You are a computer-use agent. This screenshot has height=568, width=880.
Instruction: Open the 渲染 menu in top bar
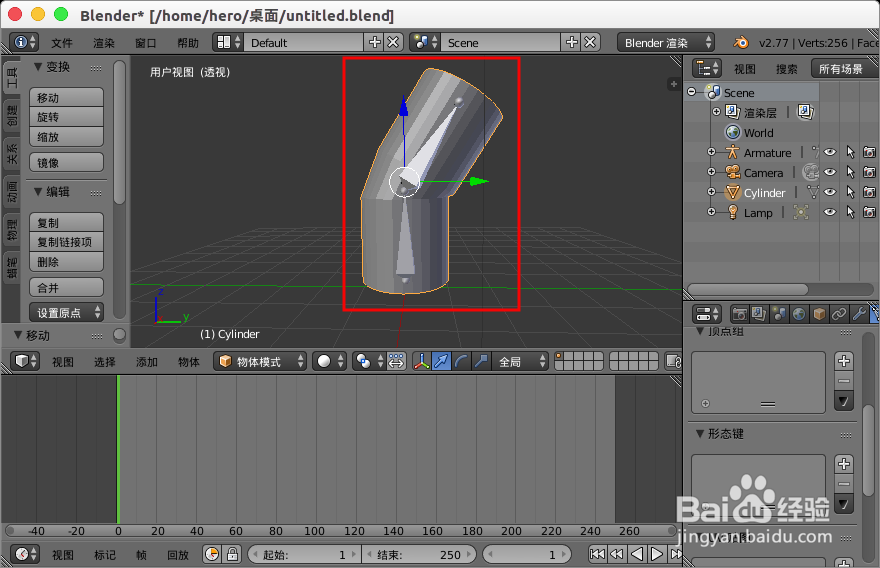click(104, 43)
